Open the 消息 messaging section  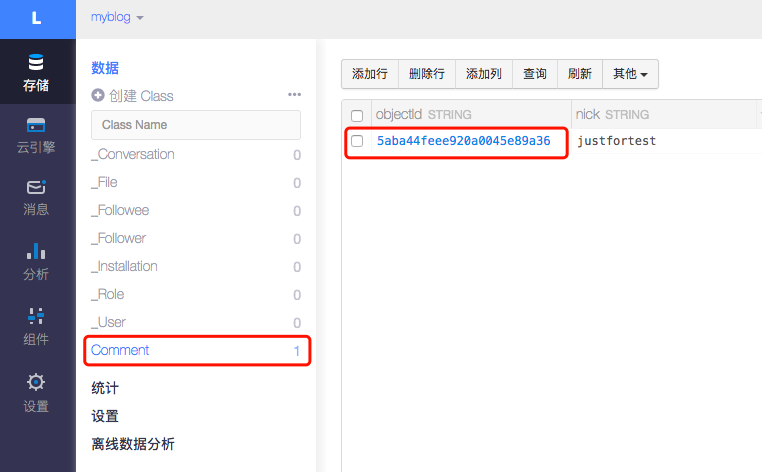36,198
